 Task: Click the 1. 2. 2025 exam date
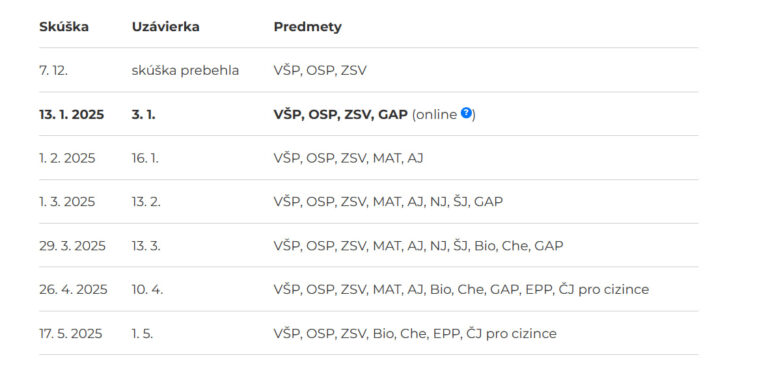[x=67, y=158]
